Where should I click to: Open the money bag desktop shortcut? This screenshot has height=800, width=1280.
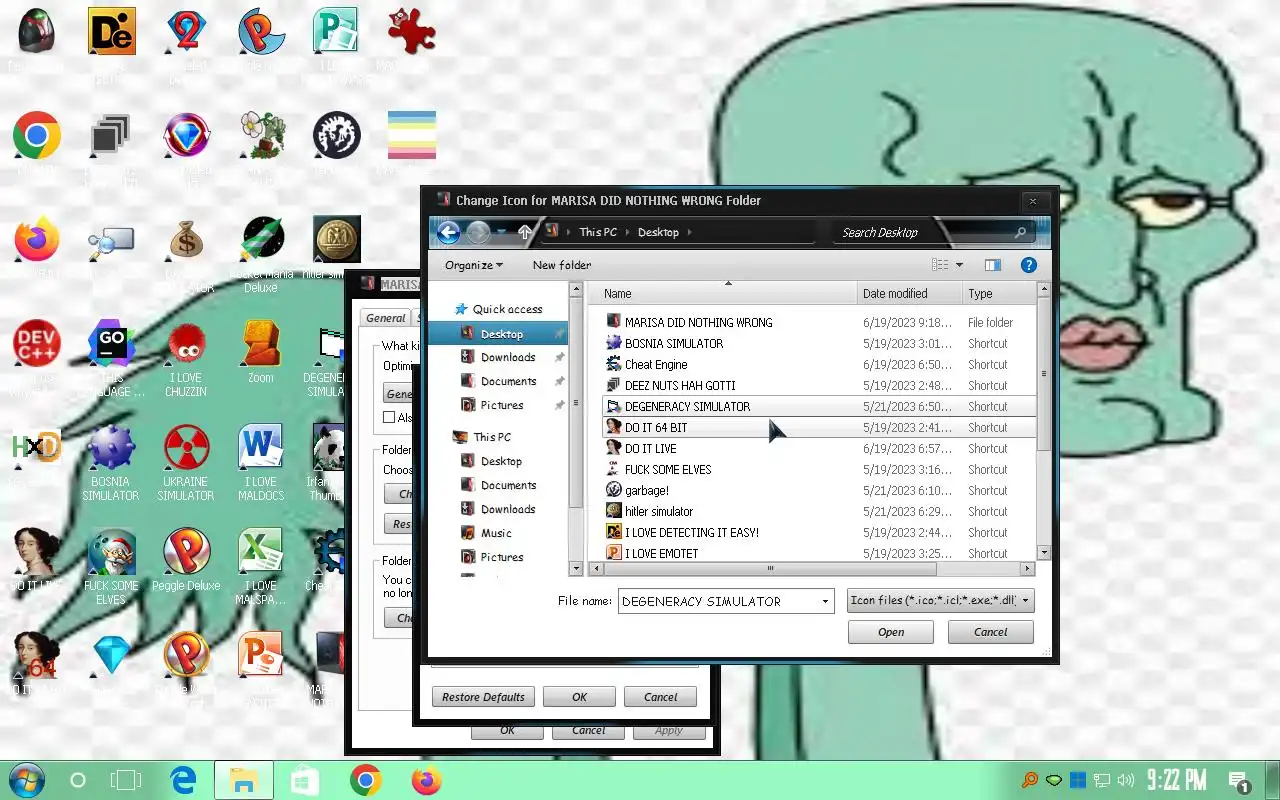(186, 240)
